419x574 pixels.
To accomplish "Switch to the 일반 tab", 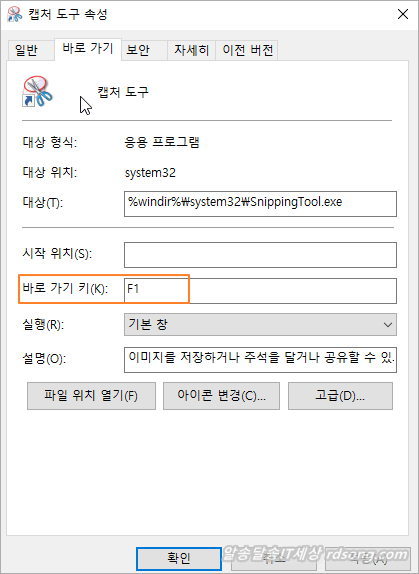I will tap(26, 50).
